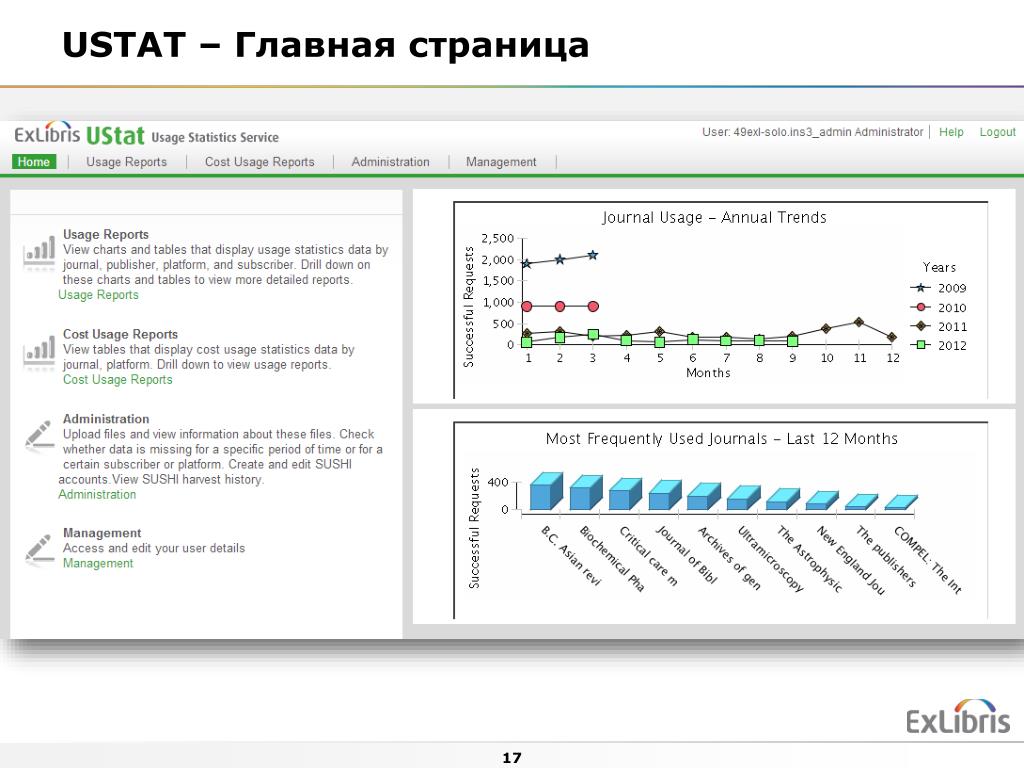
Task: Click the Logout link
Action: pyautogui.click(x=997, y=132)
